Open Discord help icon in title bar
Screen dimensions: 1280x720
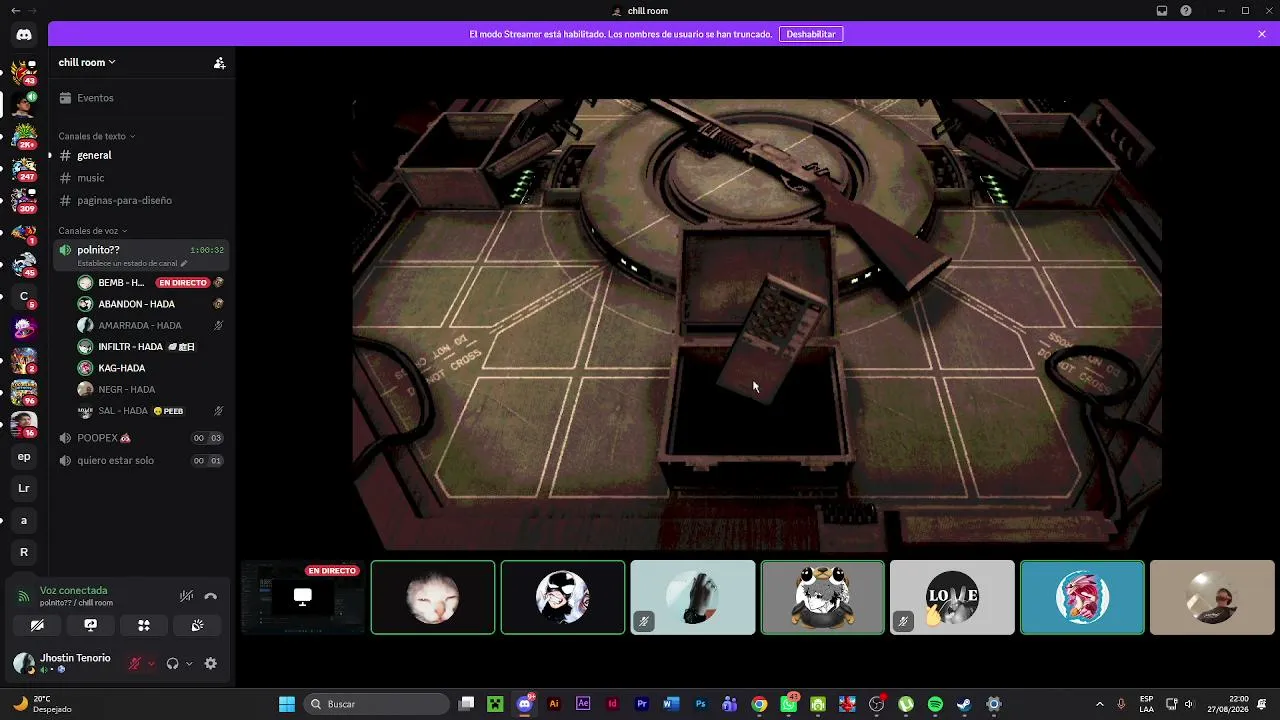(1186, 11)
